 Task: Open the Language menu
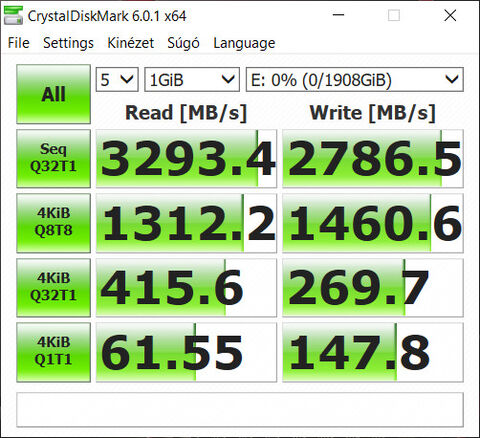pos(244,43)
